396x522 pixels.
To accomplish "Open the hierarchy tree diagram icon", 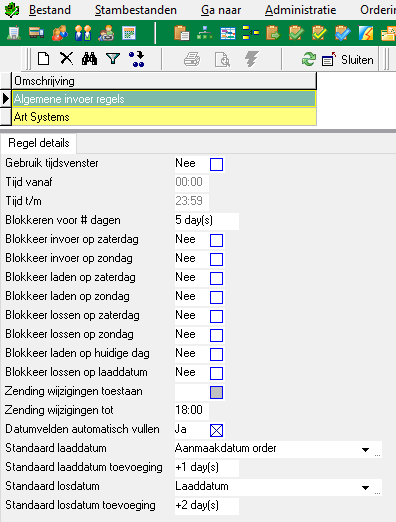I will coord(205,33).
